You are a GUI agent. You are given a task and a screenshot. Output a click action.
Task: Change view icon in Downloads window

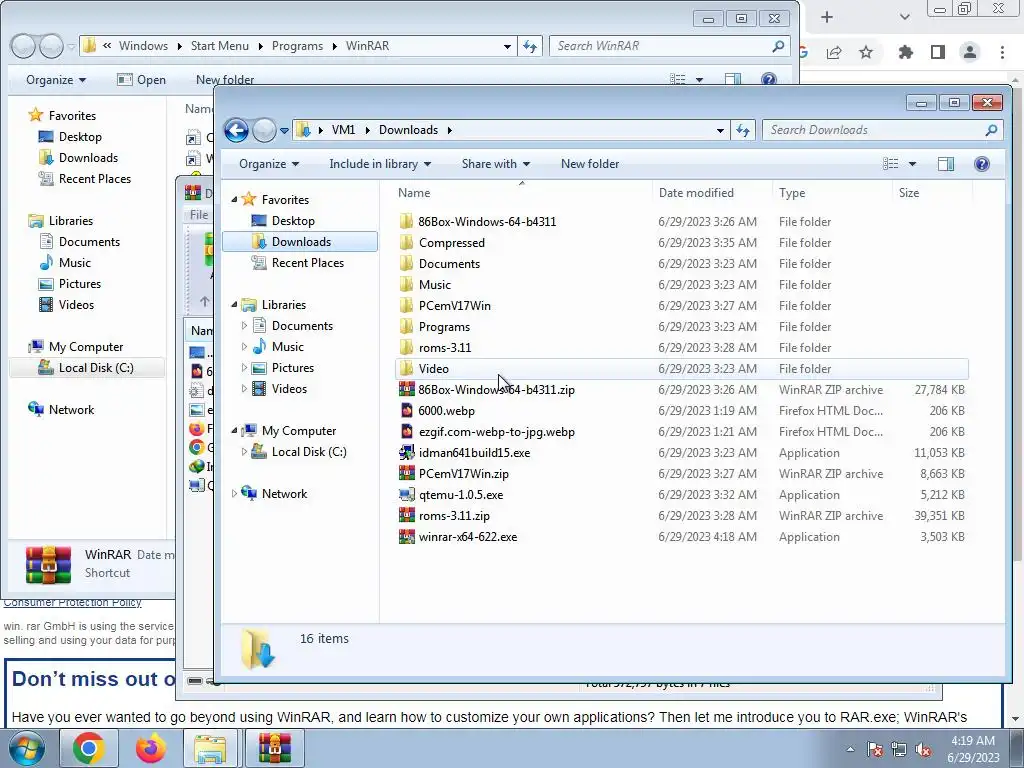pyautogui.click(x=891, y=164)
